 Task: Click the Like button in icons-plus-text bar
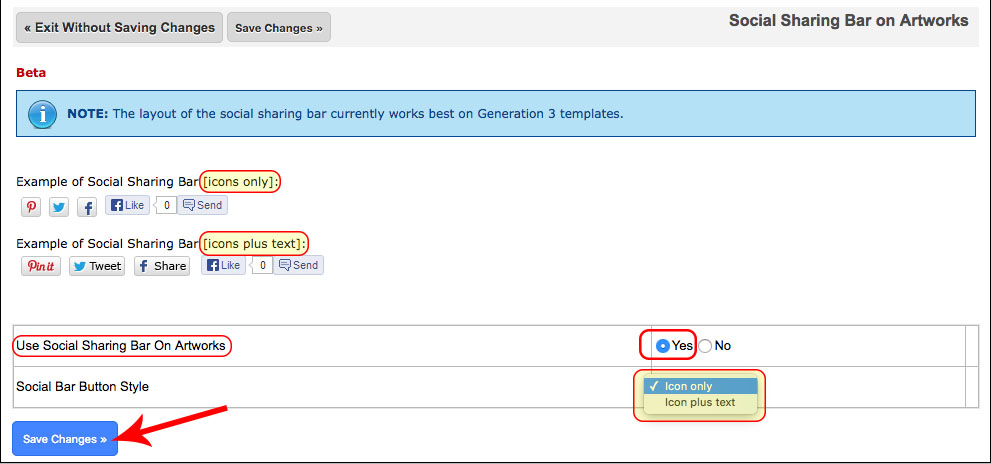[223, 265]
